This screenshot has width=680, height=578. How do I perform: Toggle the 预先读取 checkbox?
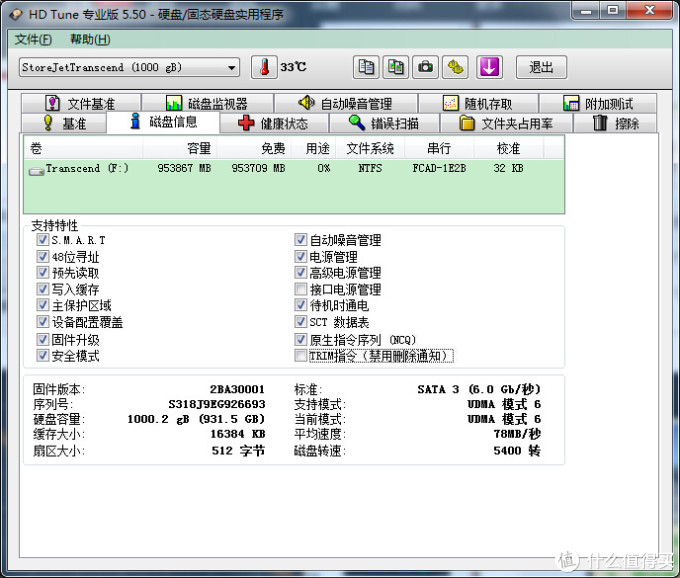(x=42, y=272)
